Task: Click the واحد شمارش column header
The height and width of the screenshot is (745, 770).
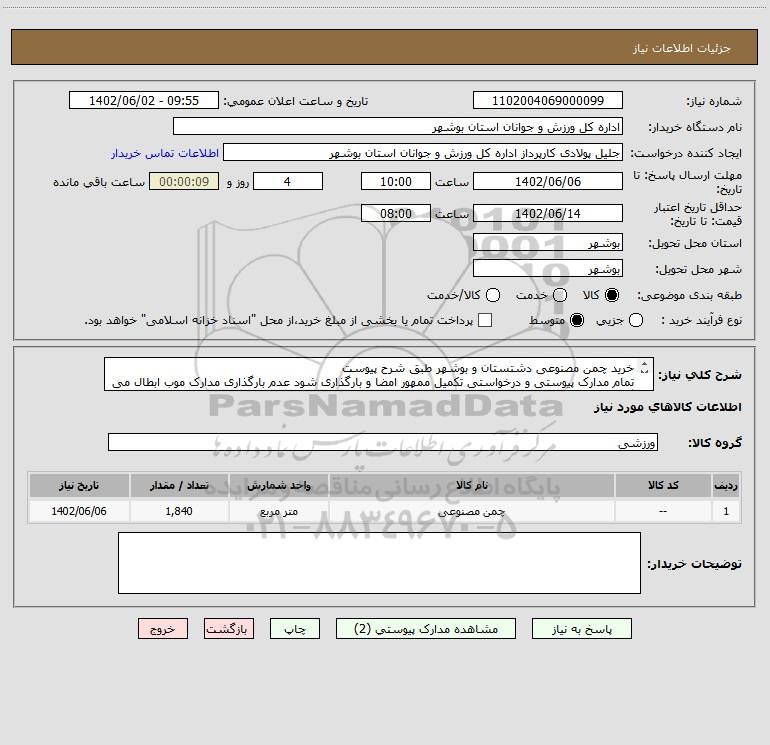Action: click(278, 485)
